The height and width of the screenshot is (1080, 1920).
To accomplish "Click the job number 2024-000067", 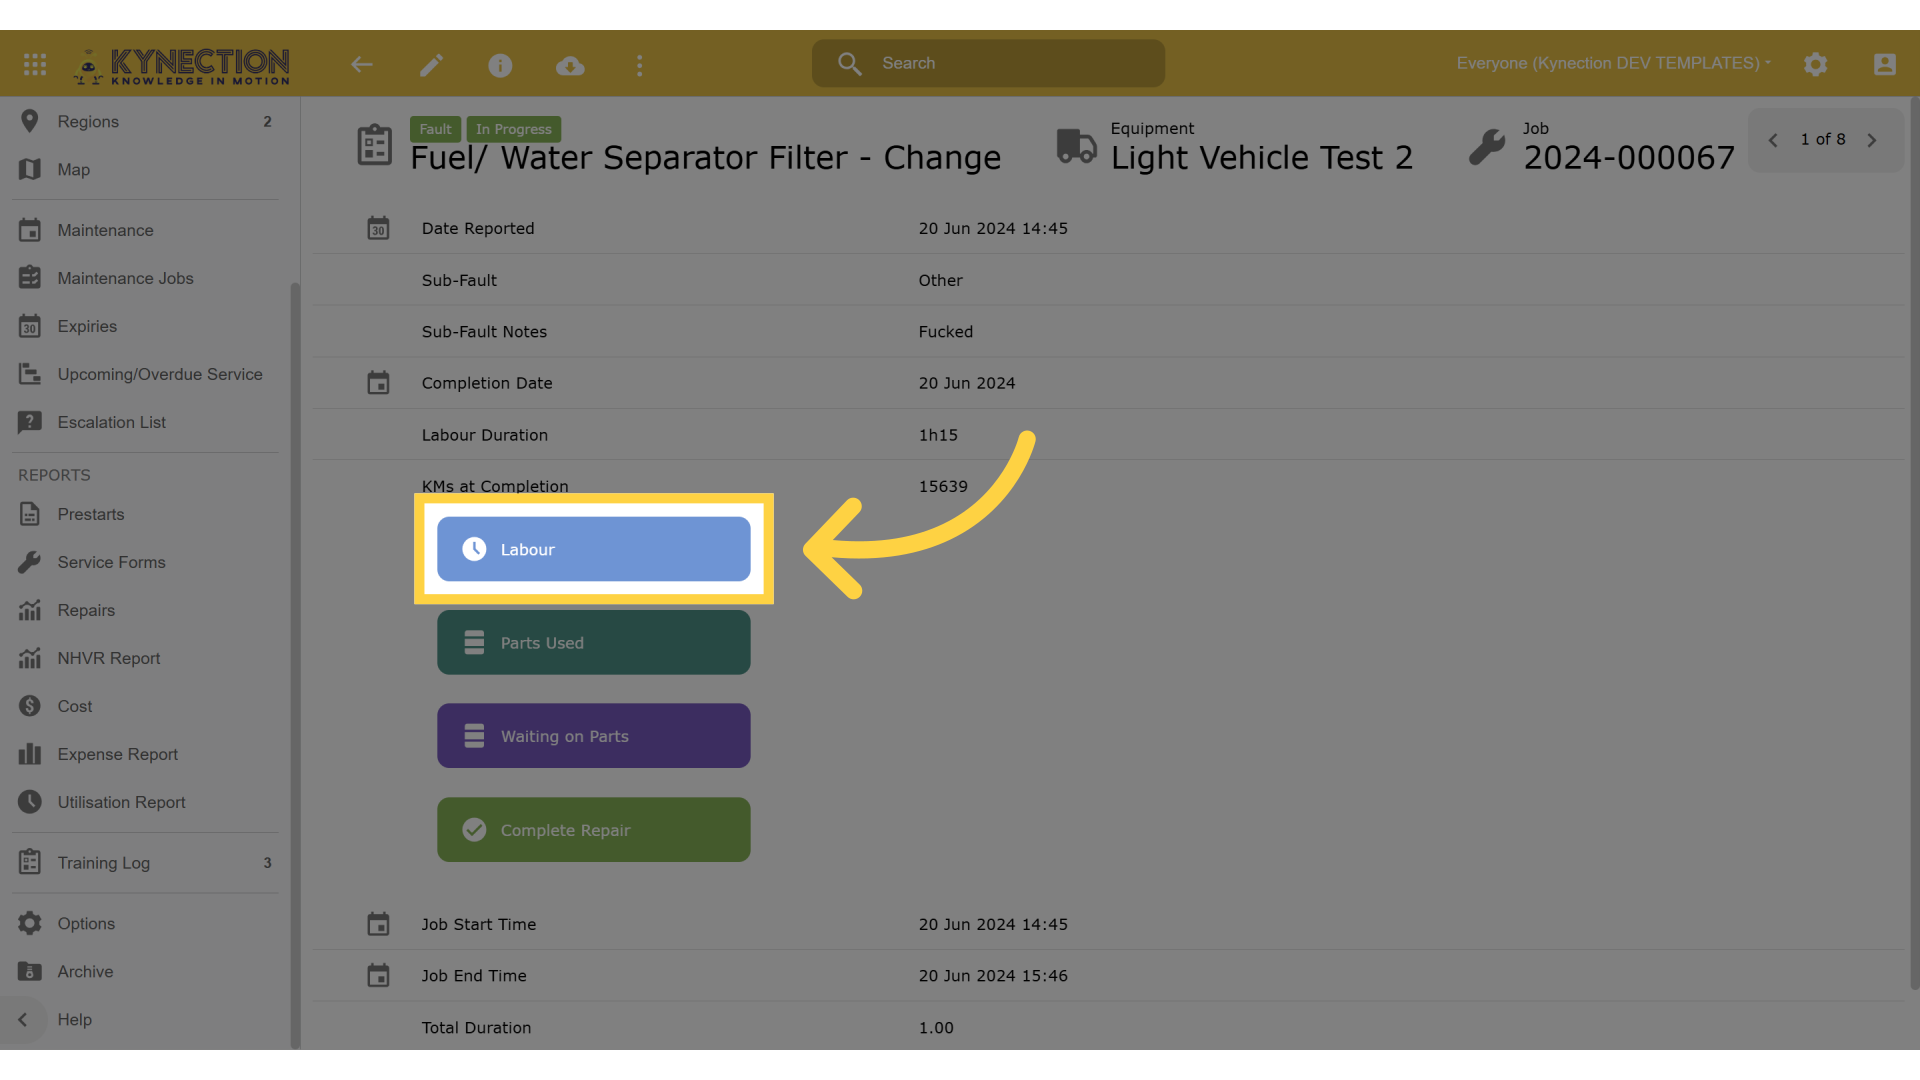I will tap(1629, 158).
